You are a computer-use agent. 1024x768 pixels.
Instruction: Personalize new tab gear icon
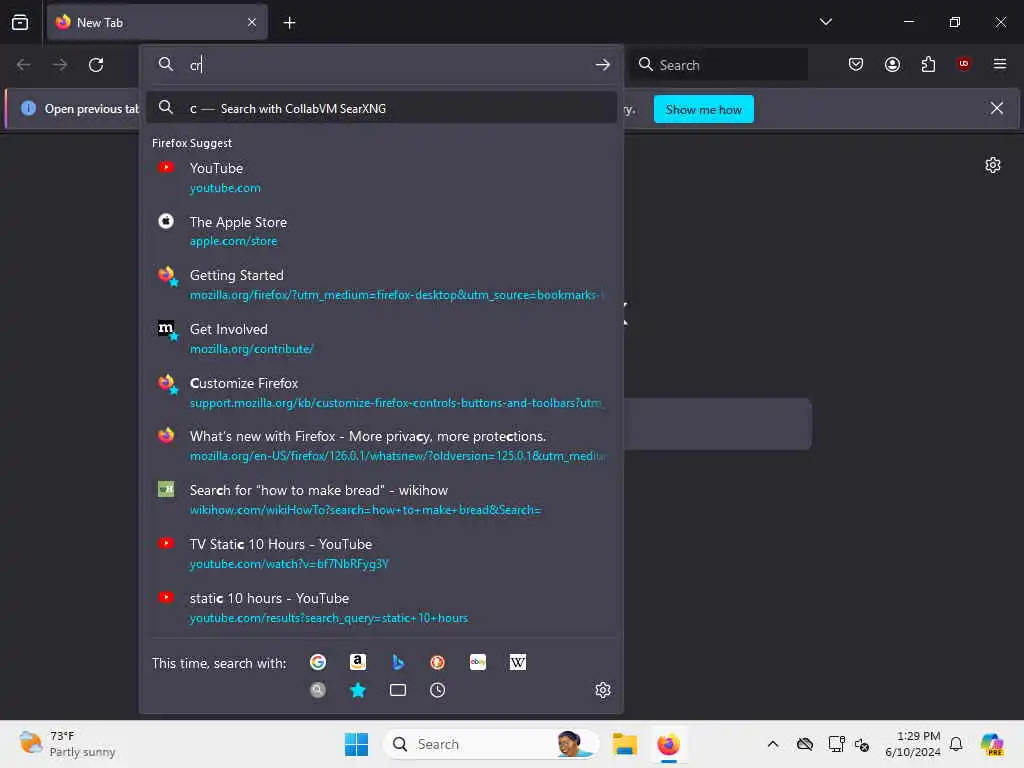point(992,165)
